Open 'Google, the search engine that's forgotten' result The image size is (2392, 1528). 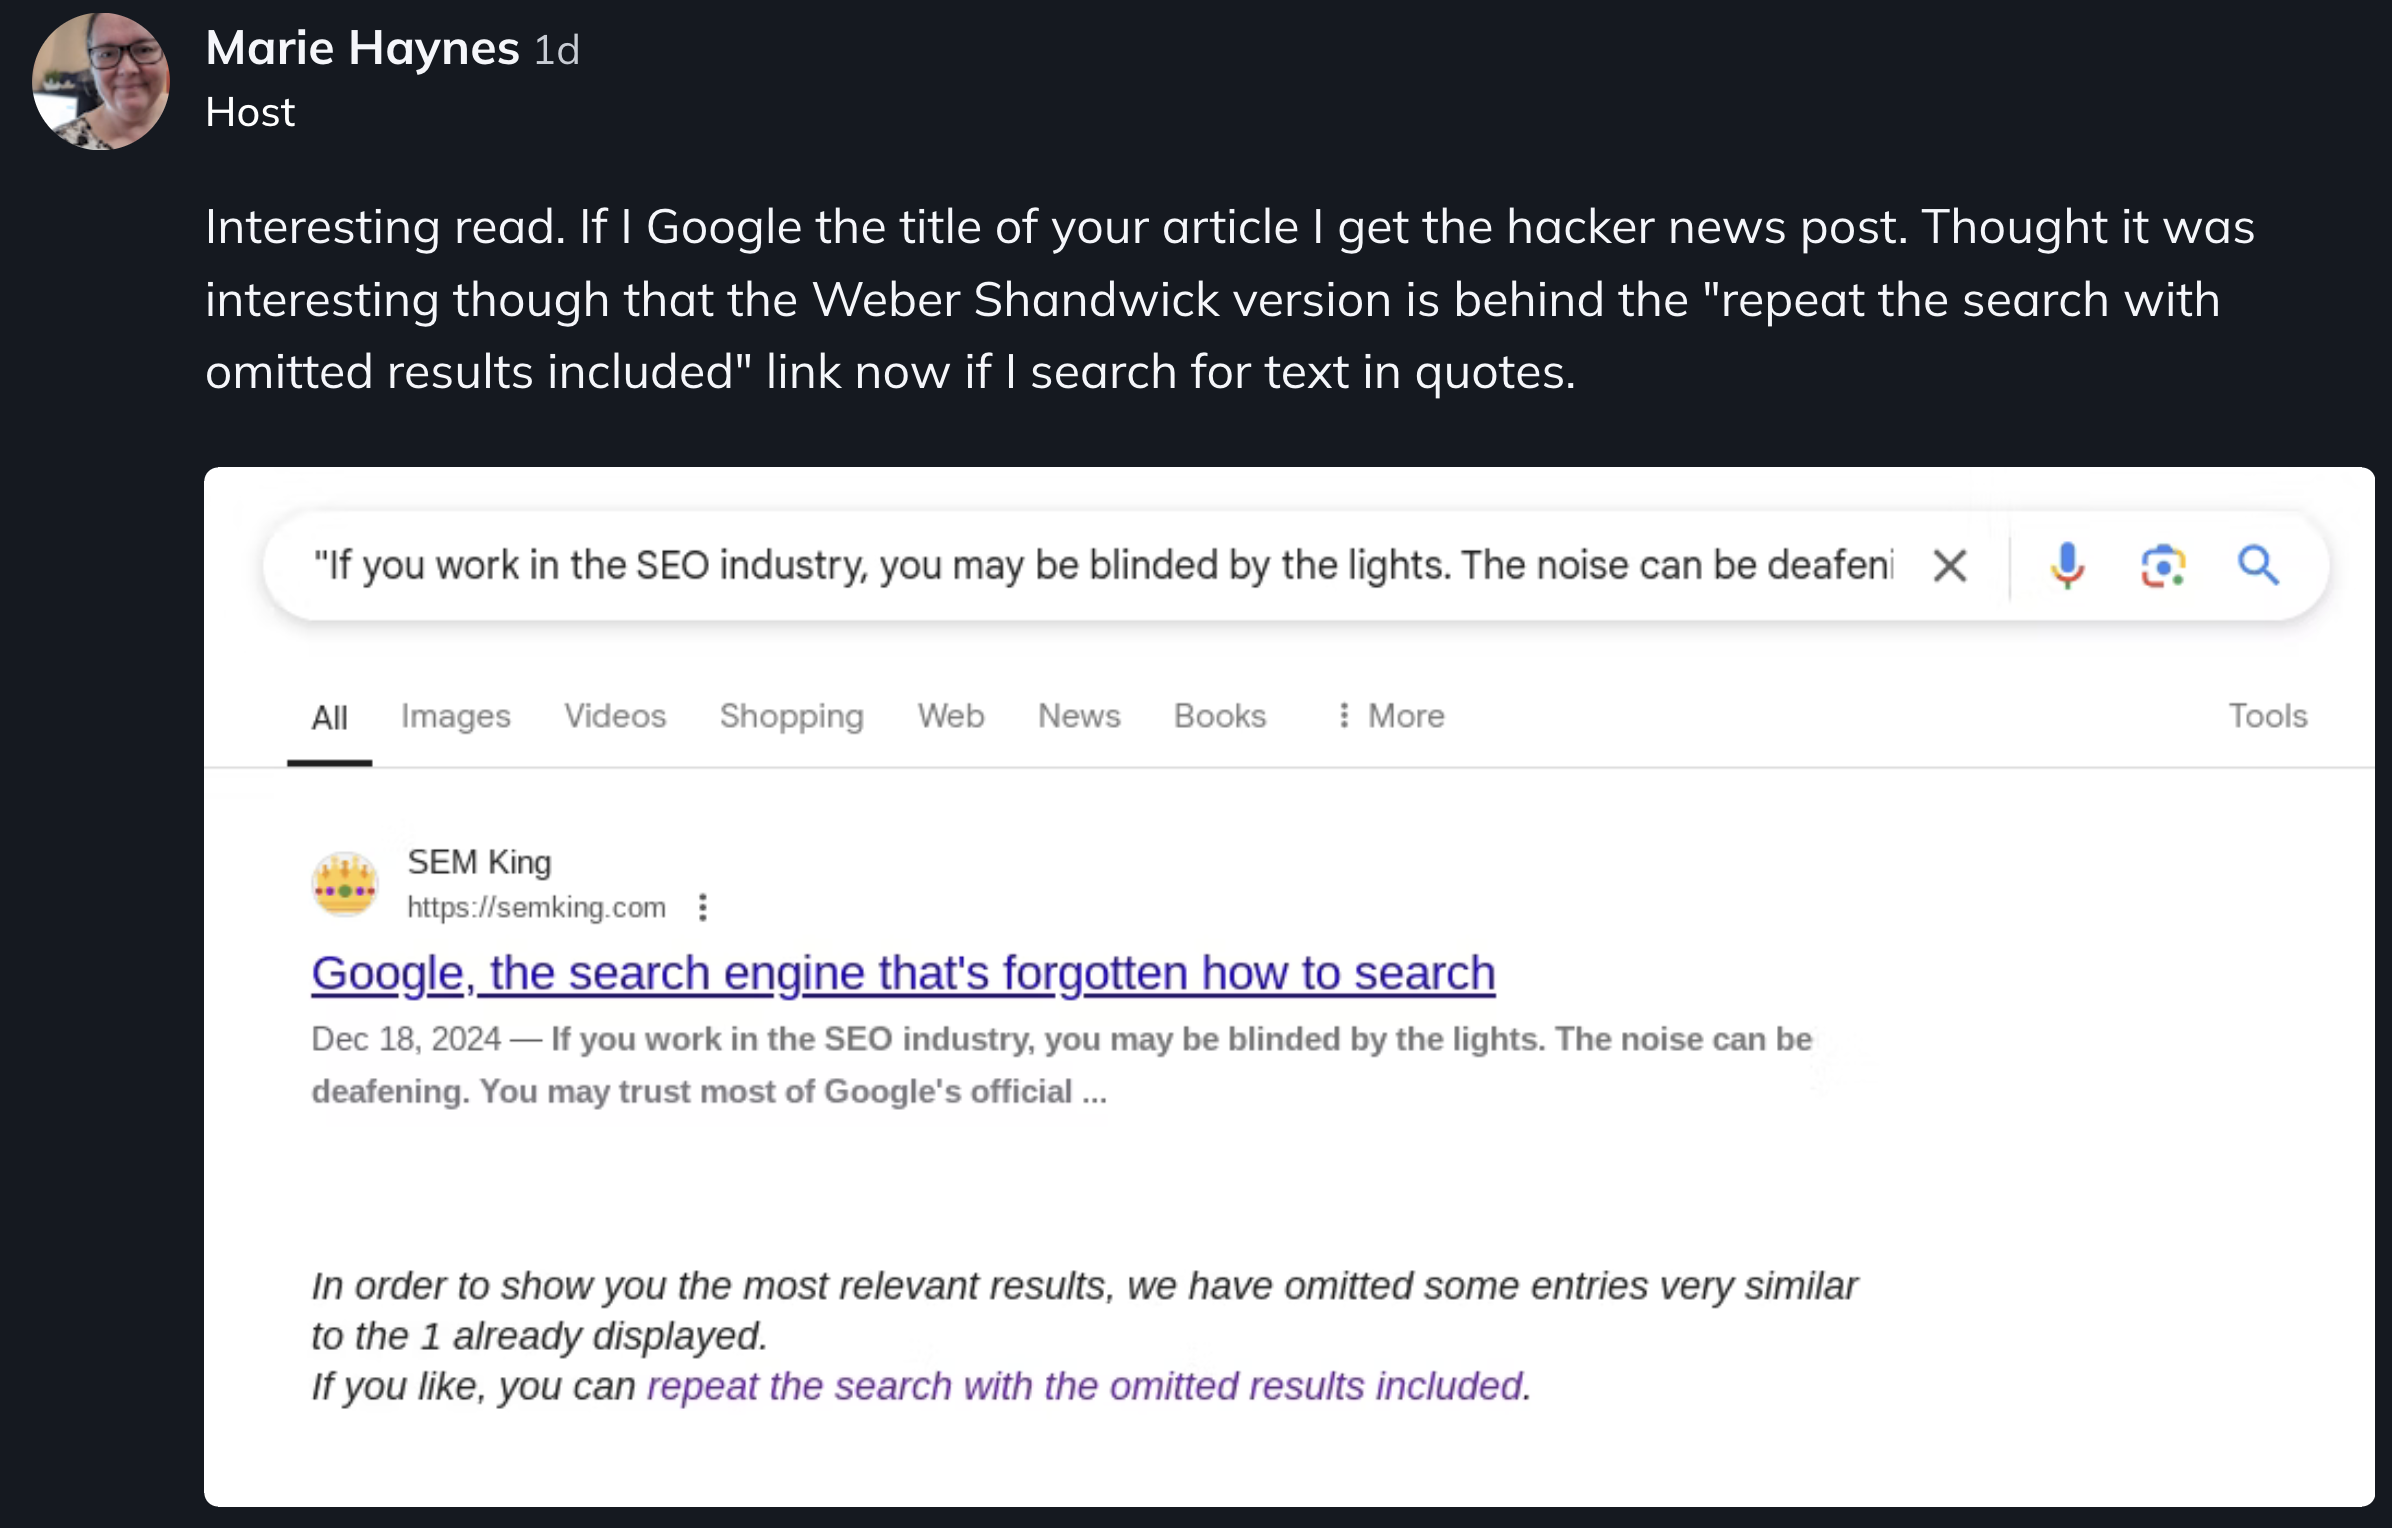[x=903, y=973]
